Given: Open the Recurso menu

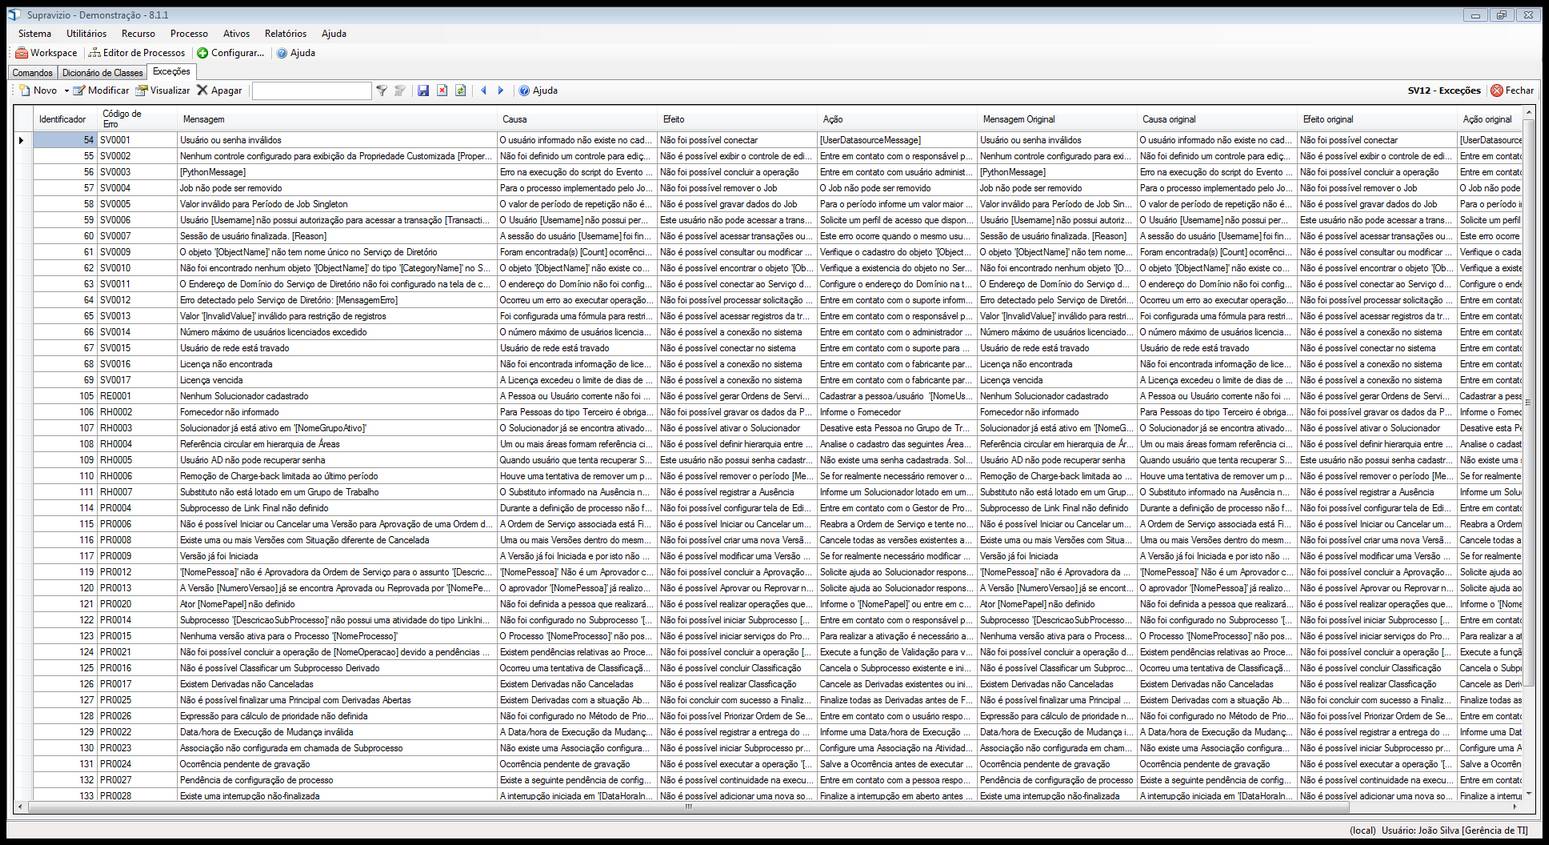Looking at the screenshot, I should 138,33.
